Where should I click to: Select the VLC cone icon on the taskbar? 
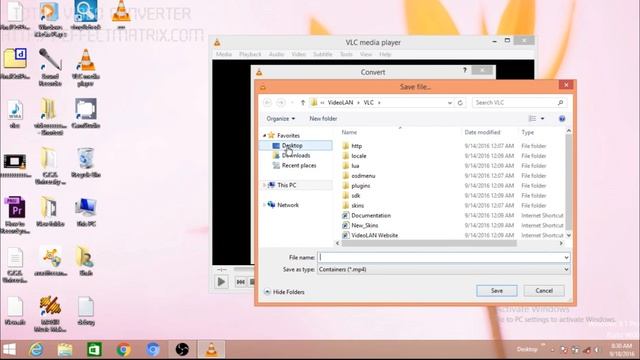[211, 349]
